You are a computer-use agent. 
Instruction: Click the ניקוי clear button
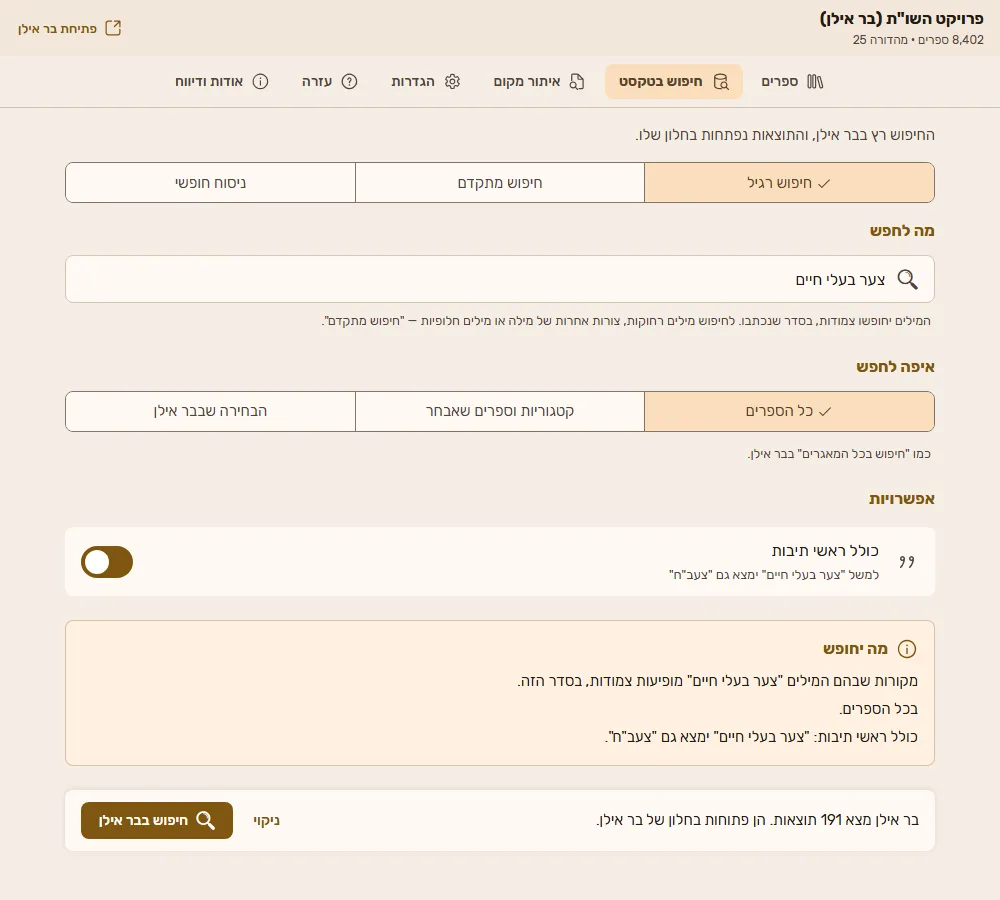tap(267, 820)
